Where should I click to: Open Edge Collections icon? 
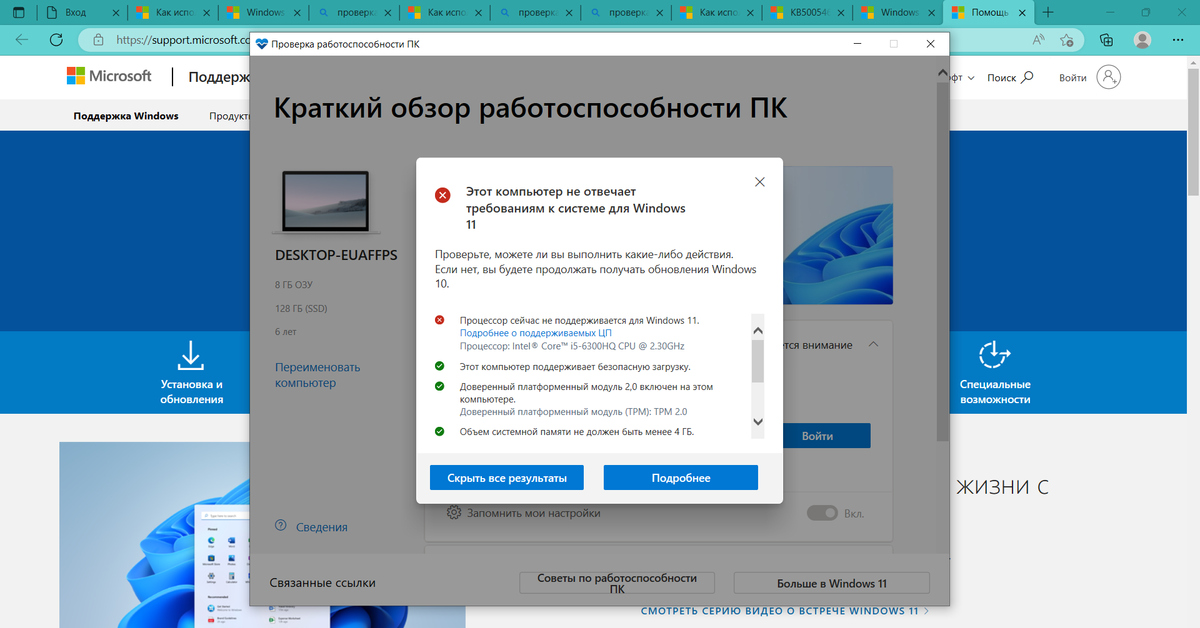1106,41
